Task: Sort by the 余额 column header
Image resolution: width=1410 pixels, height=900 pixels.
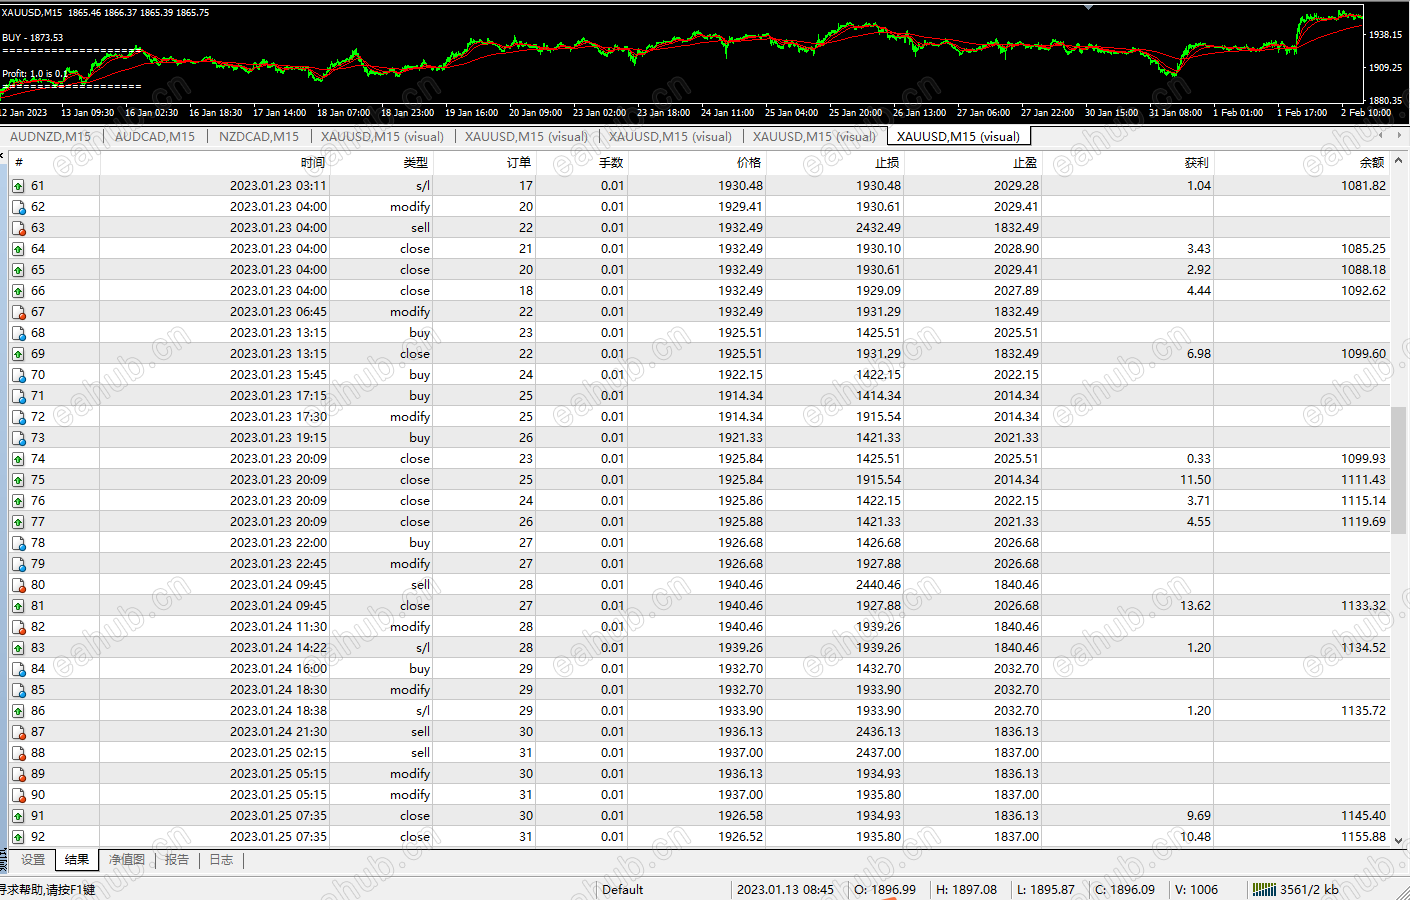Action: (x=1302, y=162)
